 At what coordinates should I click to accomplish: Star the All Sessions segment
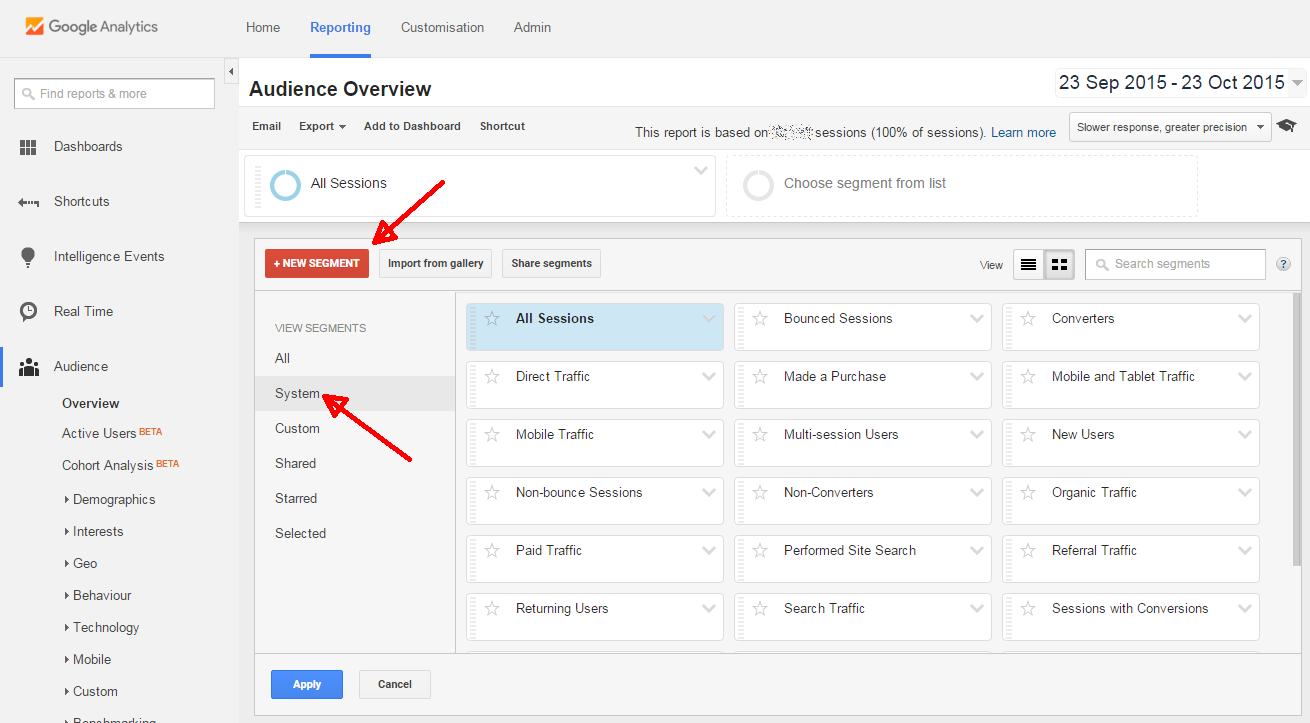[491, 319]
